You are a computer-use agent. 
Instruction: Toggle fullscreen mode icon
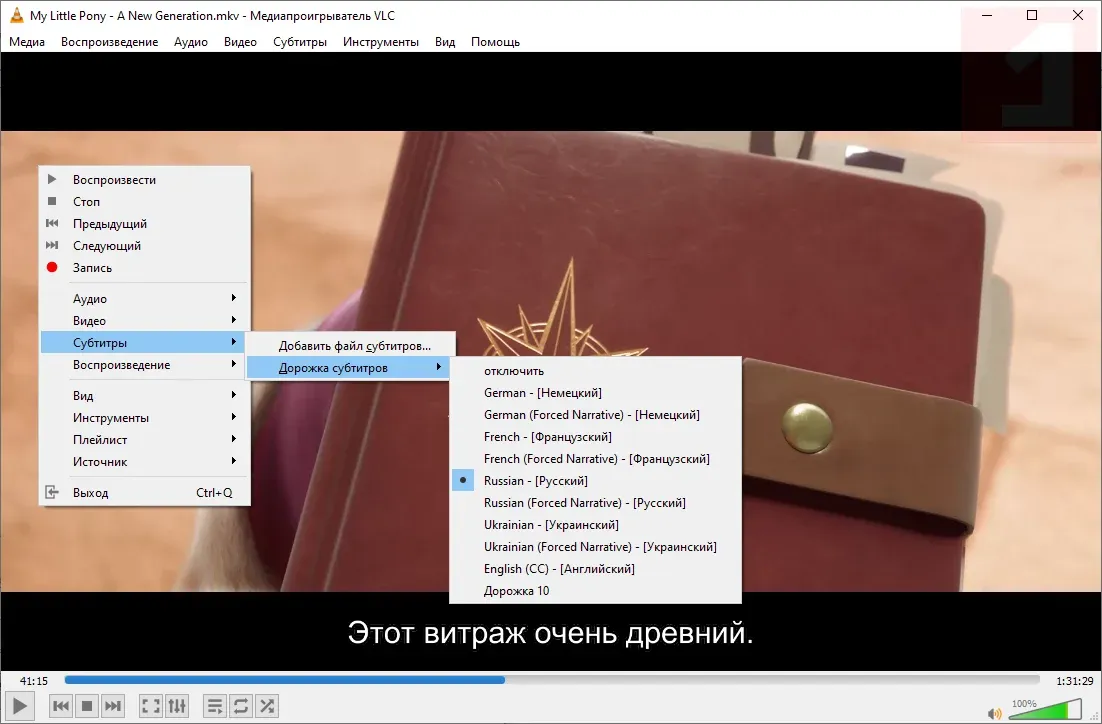(151, 706)
